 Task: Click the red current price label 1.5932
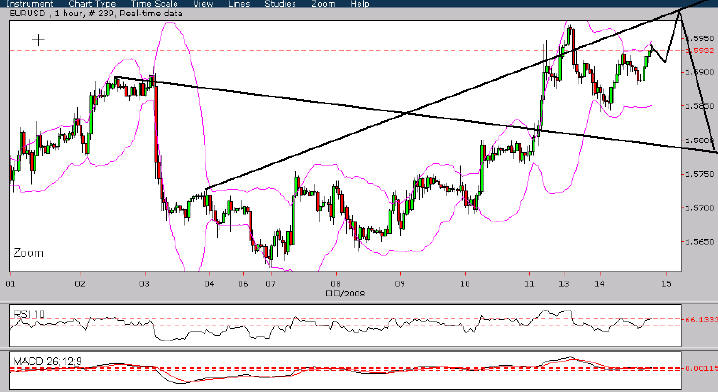(x=700, y=50)
